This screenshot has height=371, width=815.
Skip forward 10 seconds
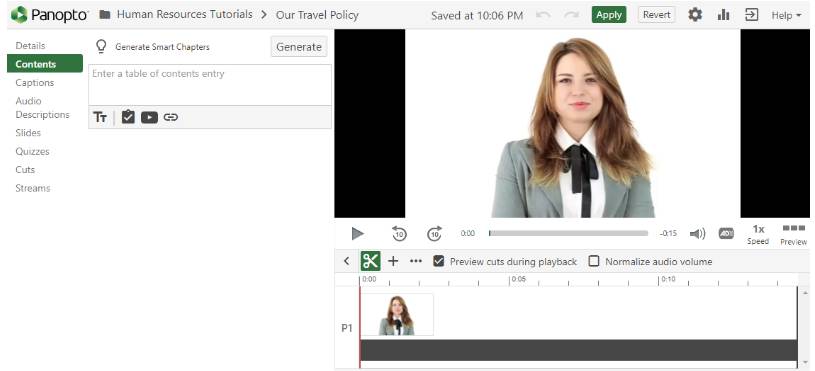435,233
